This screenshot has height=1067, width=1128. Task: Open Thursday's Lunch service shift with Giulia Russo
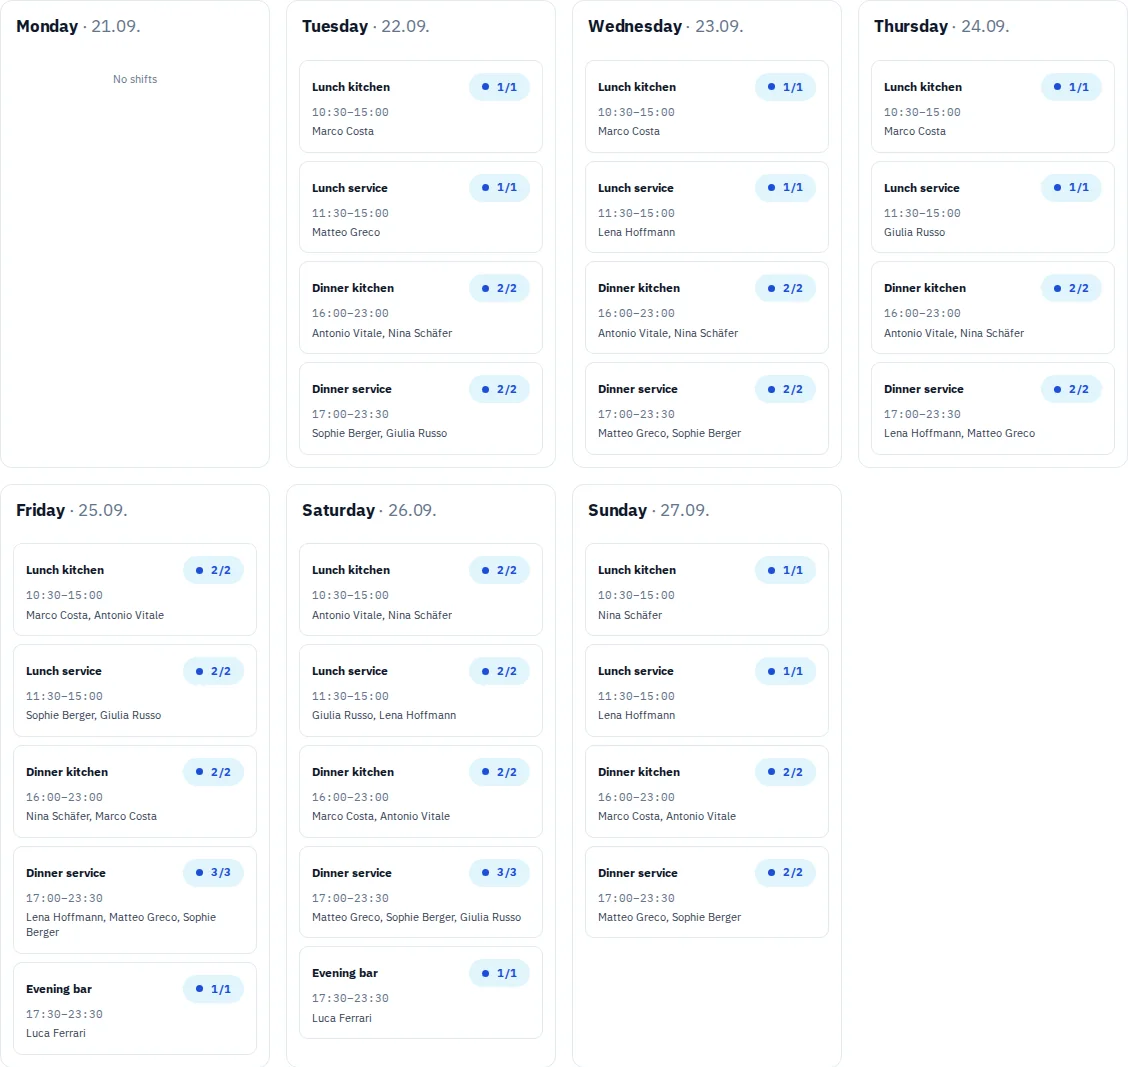993,207
